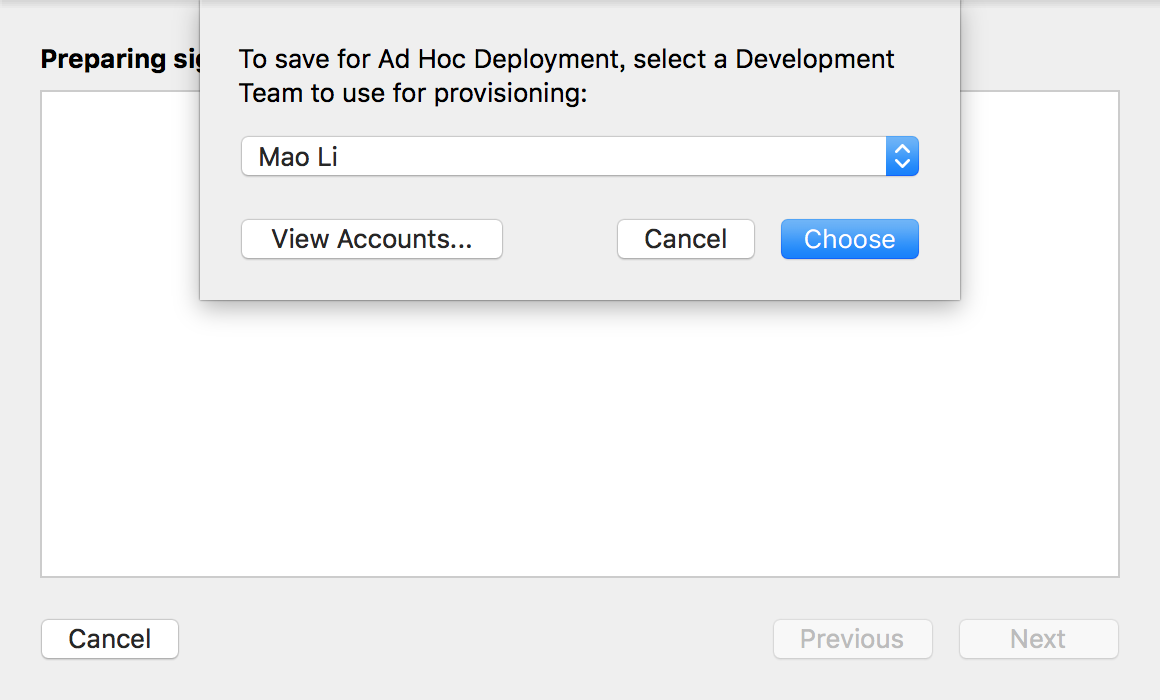Click the upward chevron in the team popup stepper

[902, 149]
